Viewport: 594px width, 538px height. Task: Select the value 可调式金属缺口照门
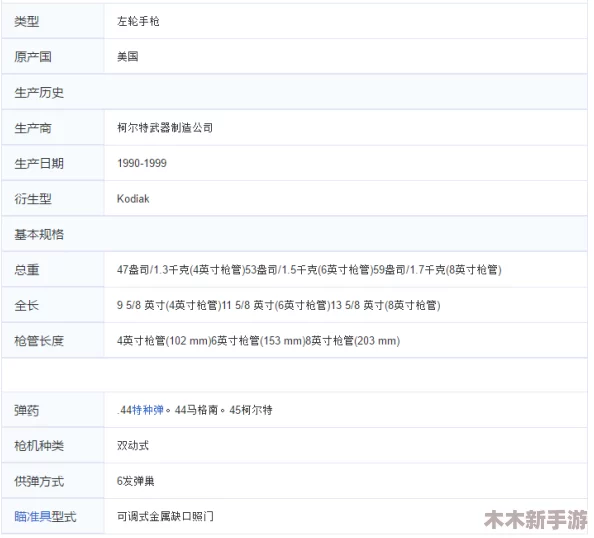pyautogui.click(x=165, y=516)
